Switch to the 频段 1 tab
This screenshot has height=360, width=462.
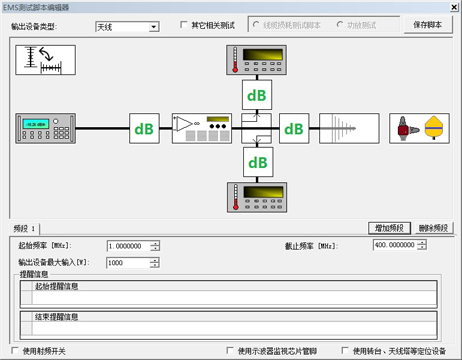pyautogui.click(x=25, y=229)
